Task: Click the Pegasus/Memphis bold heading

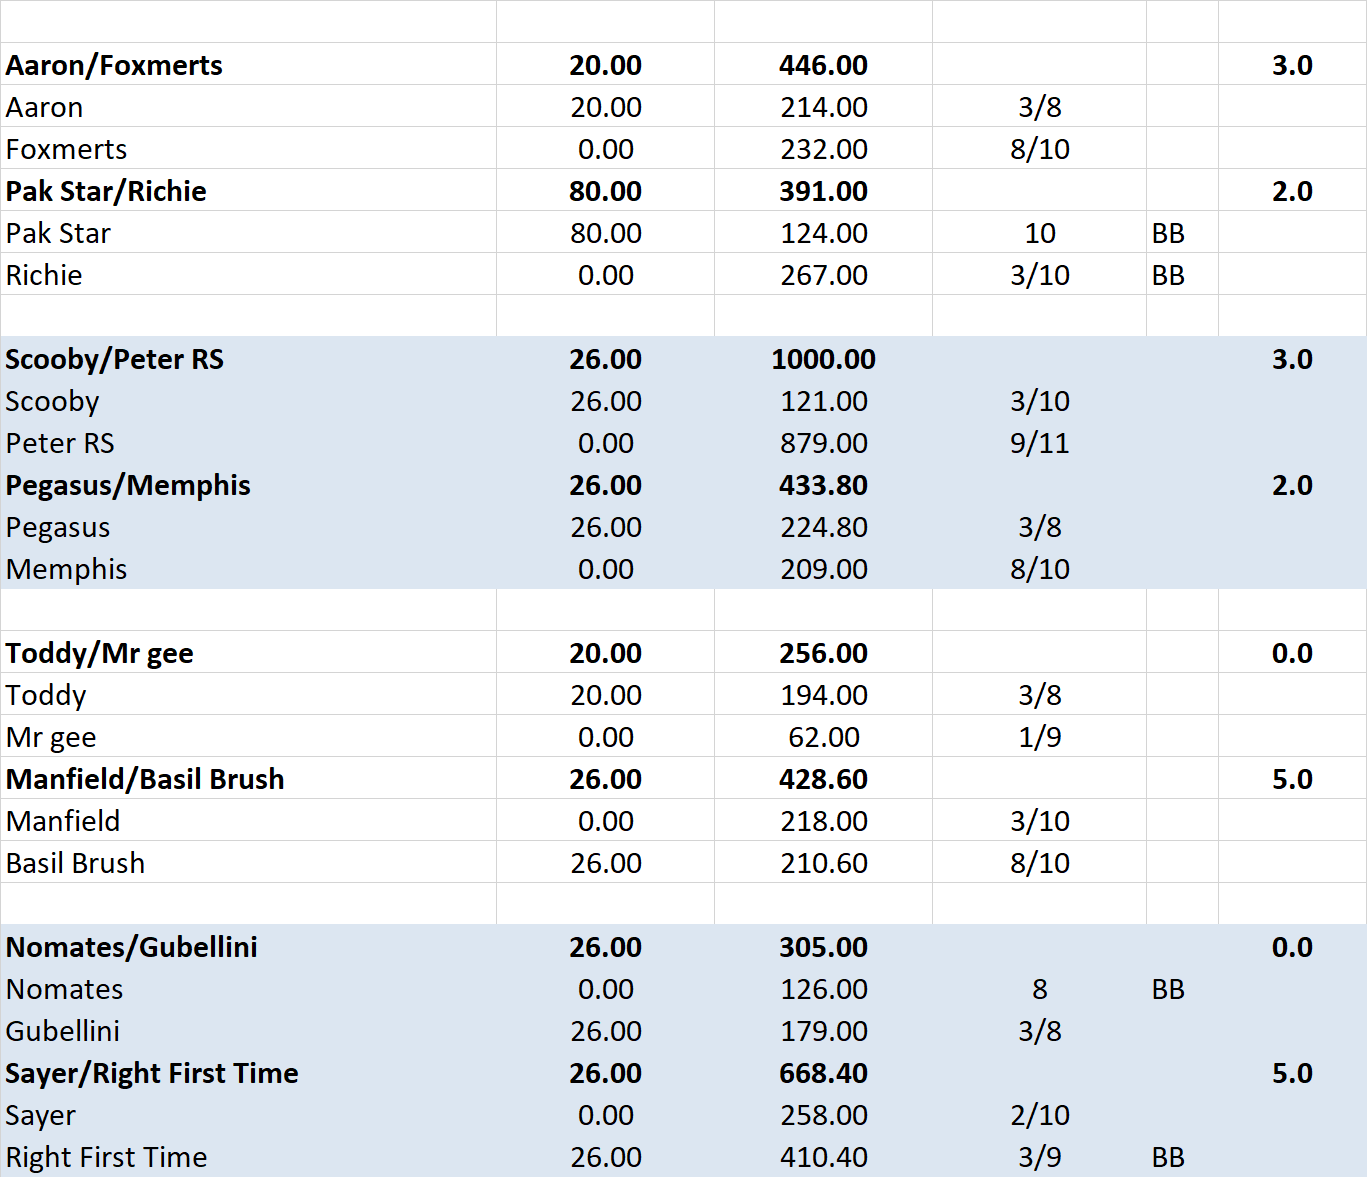Action: tap(128, 485)
